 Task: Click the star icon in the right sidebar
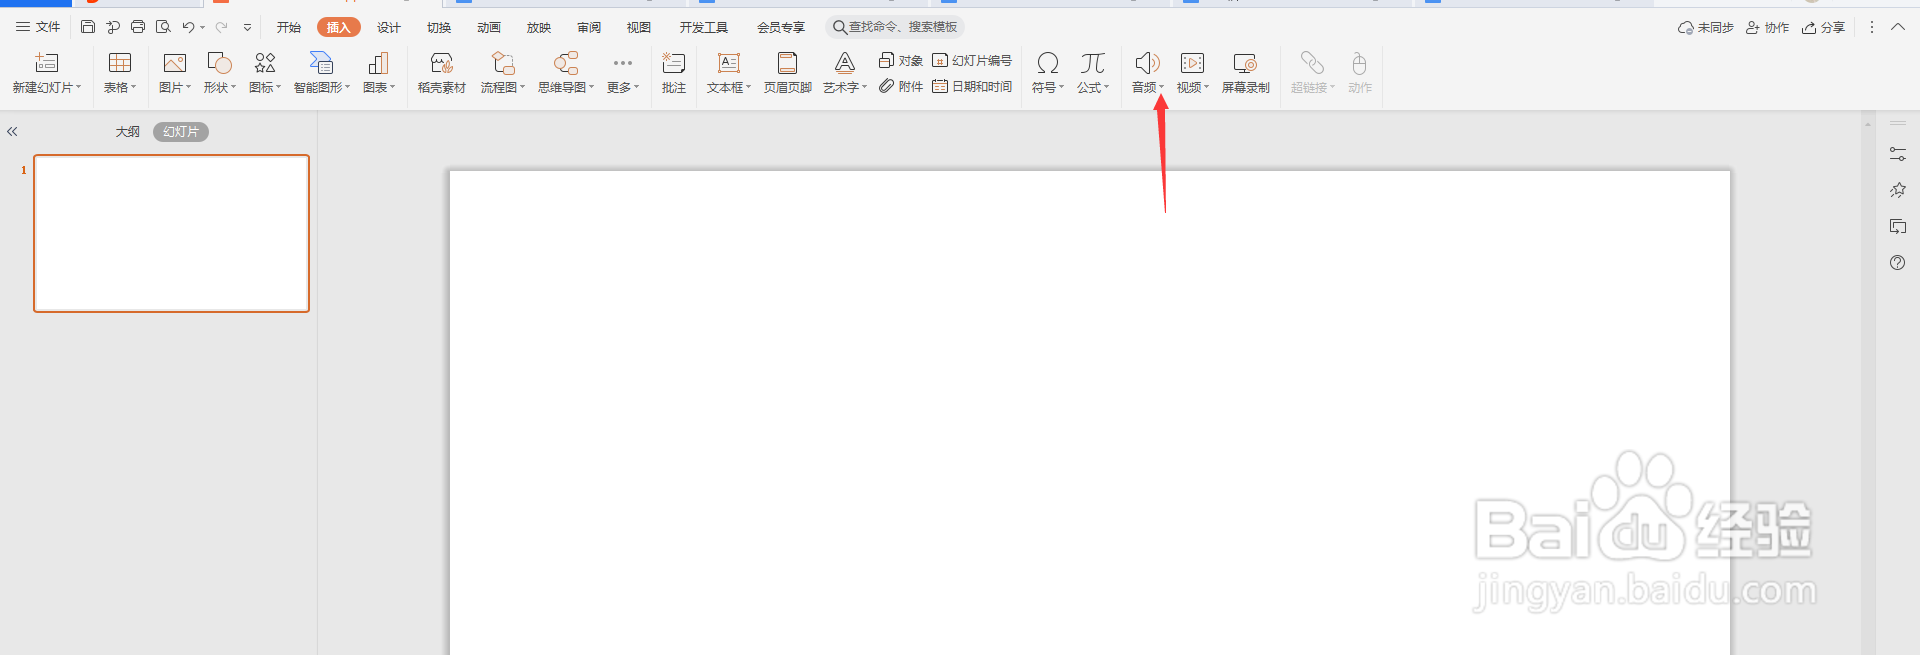pos(1897,190)
